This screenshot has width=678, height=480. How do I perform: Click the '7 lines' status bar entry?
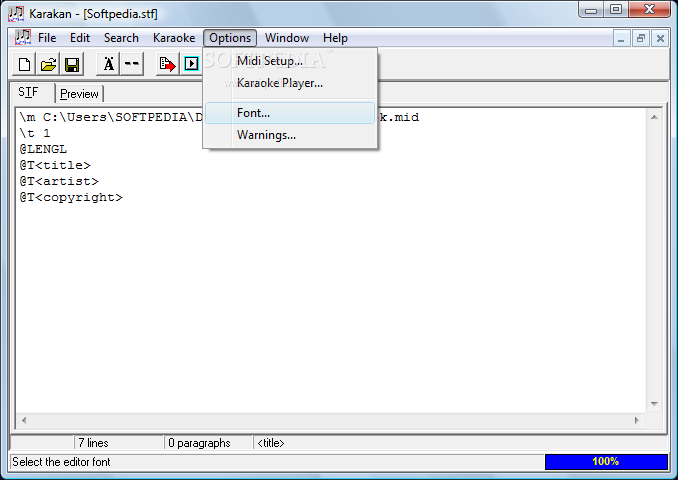119,443
